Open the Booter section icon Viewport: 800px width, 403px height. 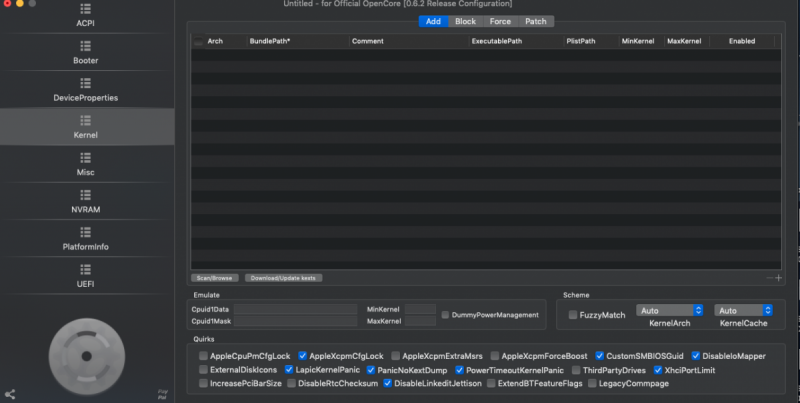pos(86,46)
